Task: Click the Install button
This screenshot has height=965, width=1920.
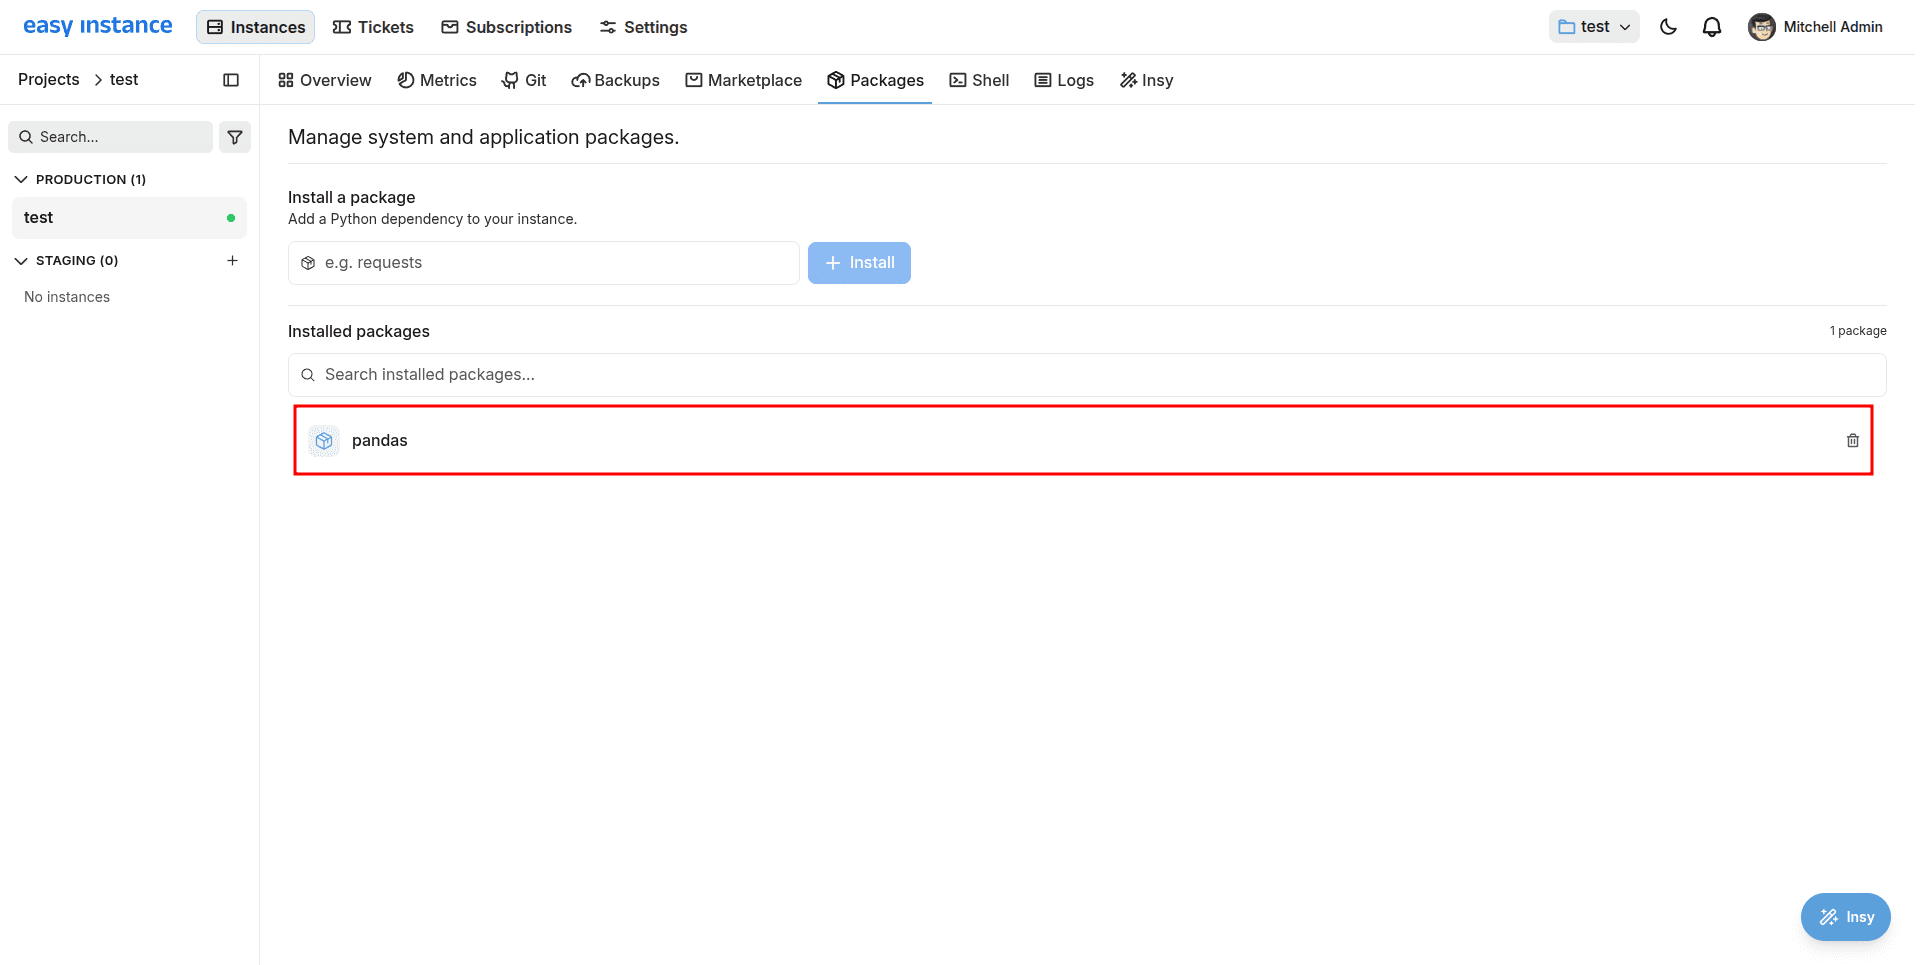Action: pyautogui.click(x=859, y=263)
